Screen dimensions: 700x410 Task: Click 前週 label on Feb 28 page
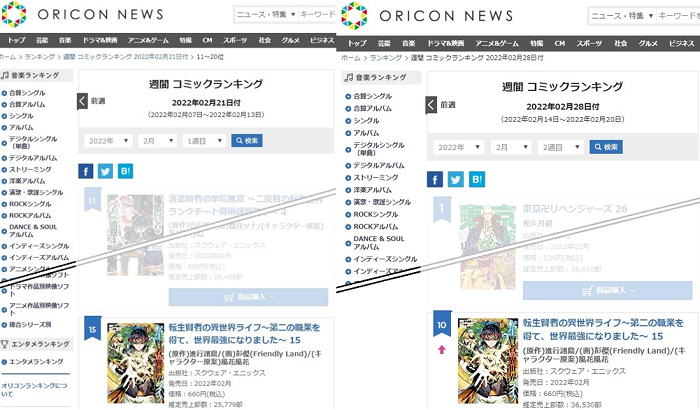click(x=448, y=105)
